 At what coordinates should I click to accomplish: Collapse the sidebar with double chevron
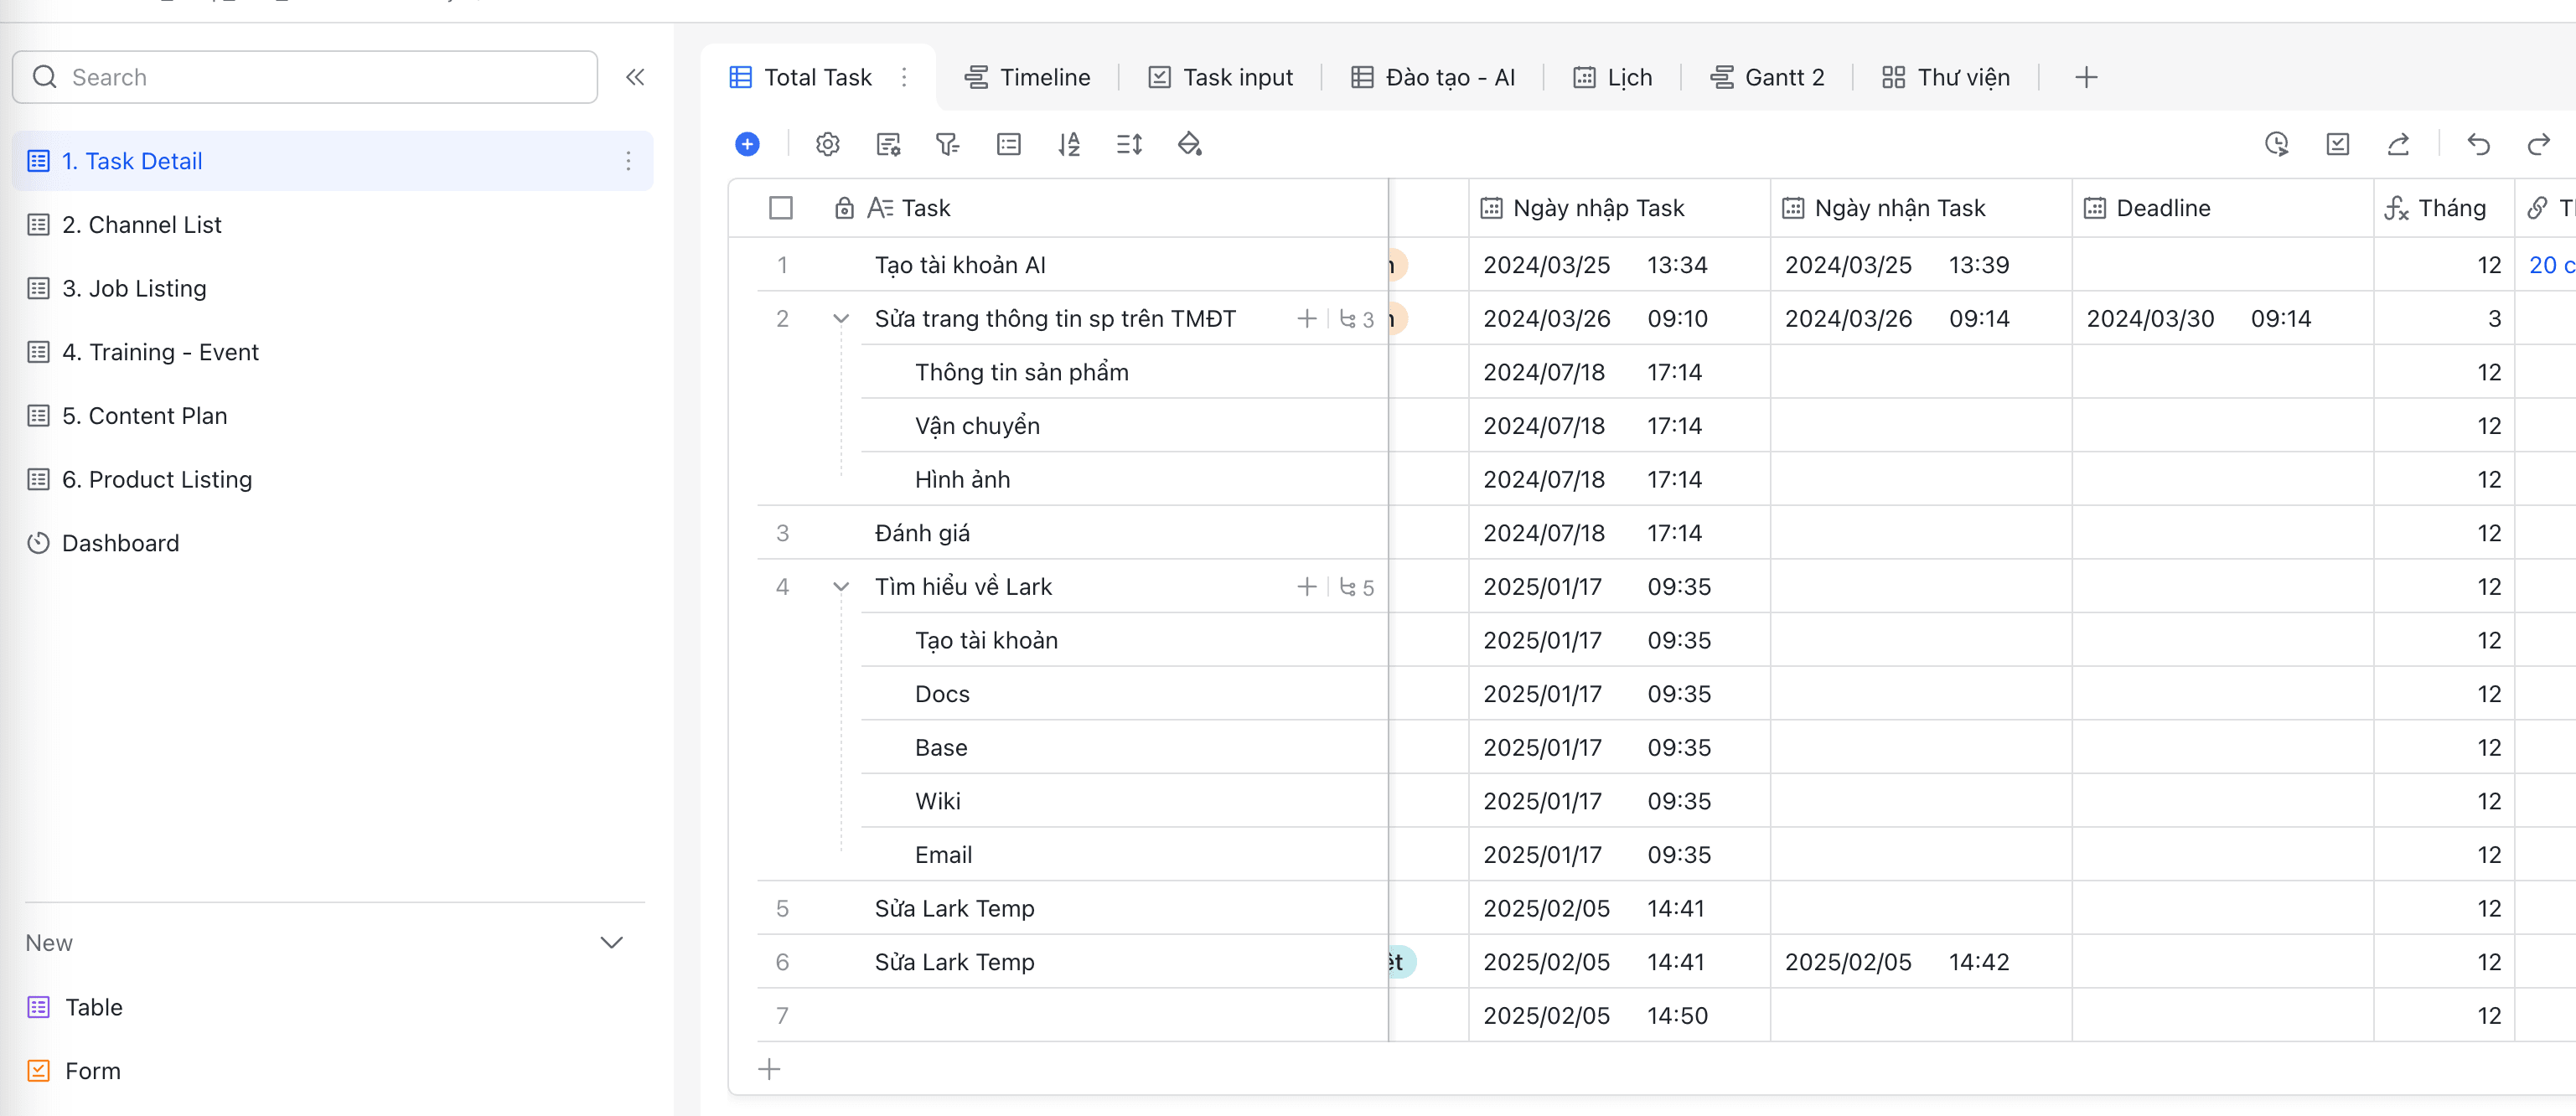[x=635, y=77]
